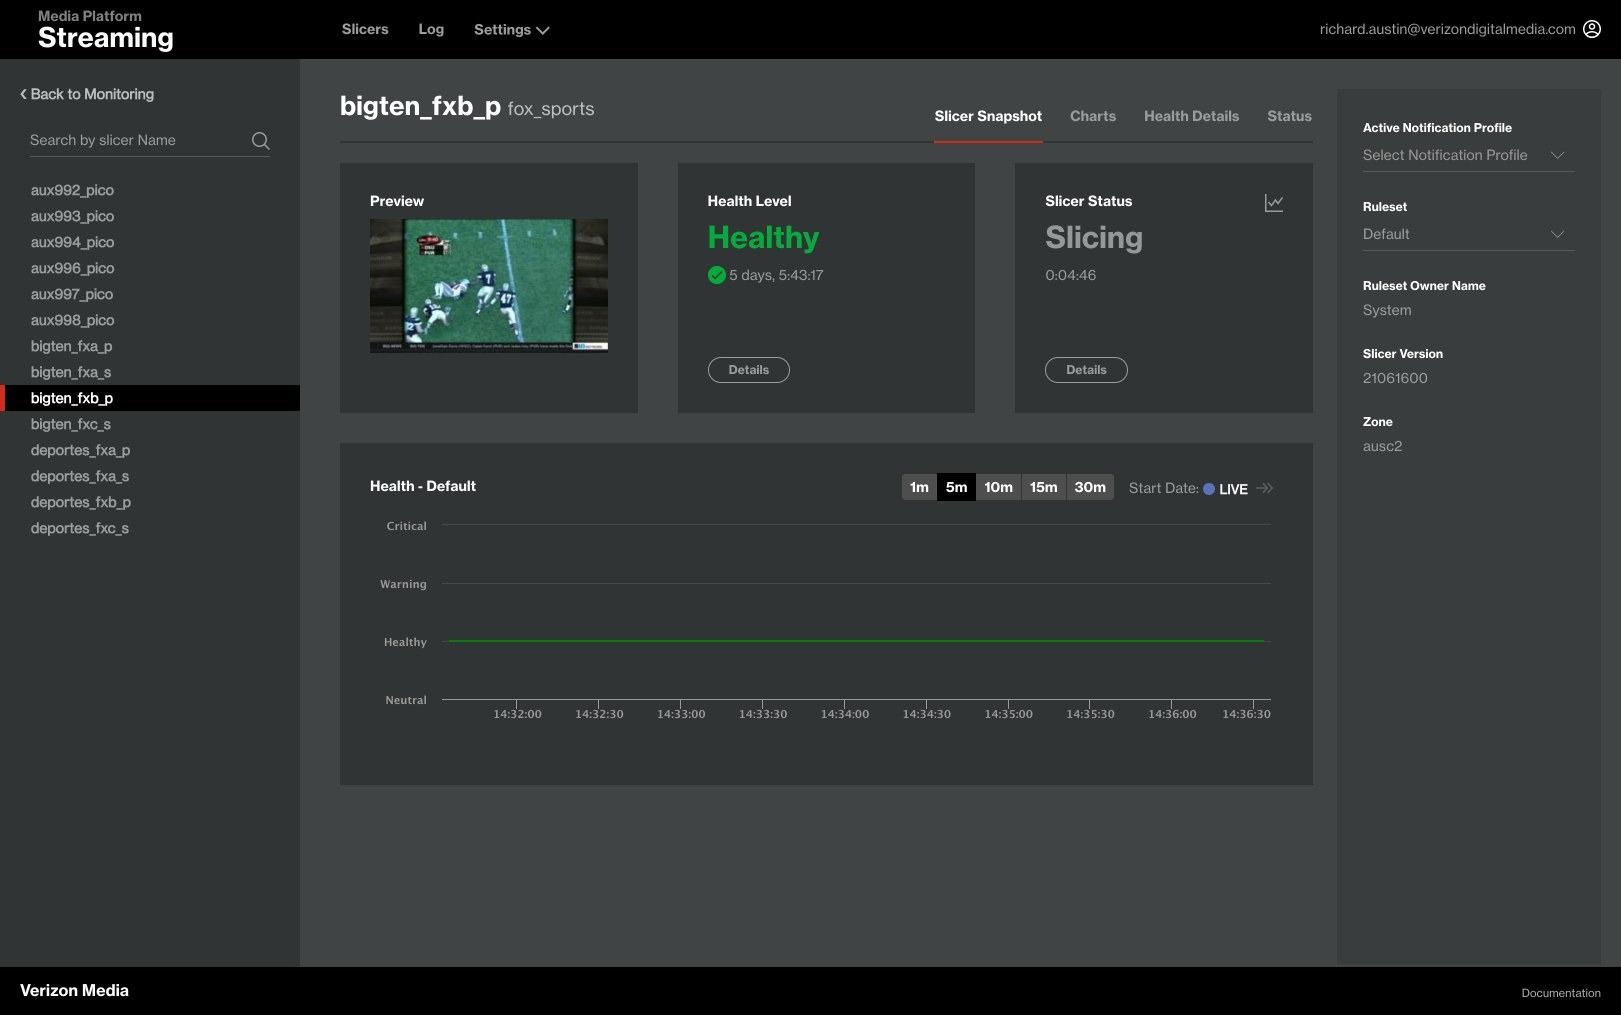Click the blue LIVE indicator dot
This screenshot has height=1015, width=1621.
tap(1209, 489)
